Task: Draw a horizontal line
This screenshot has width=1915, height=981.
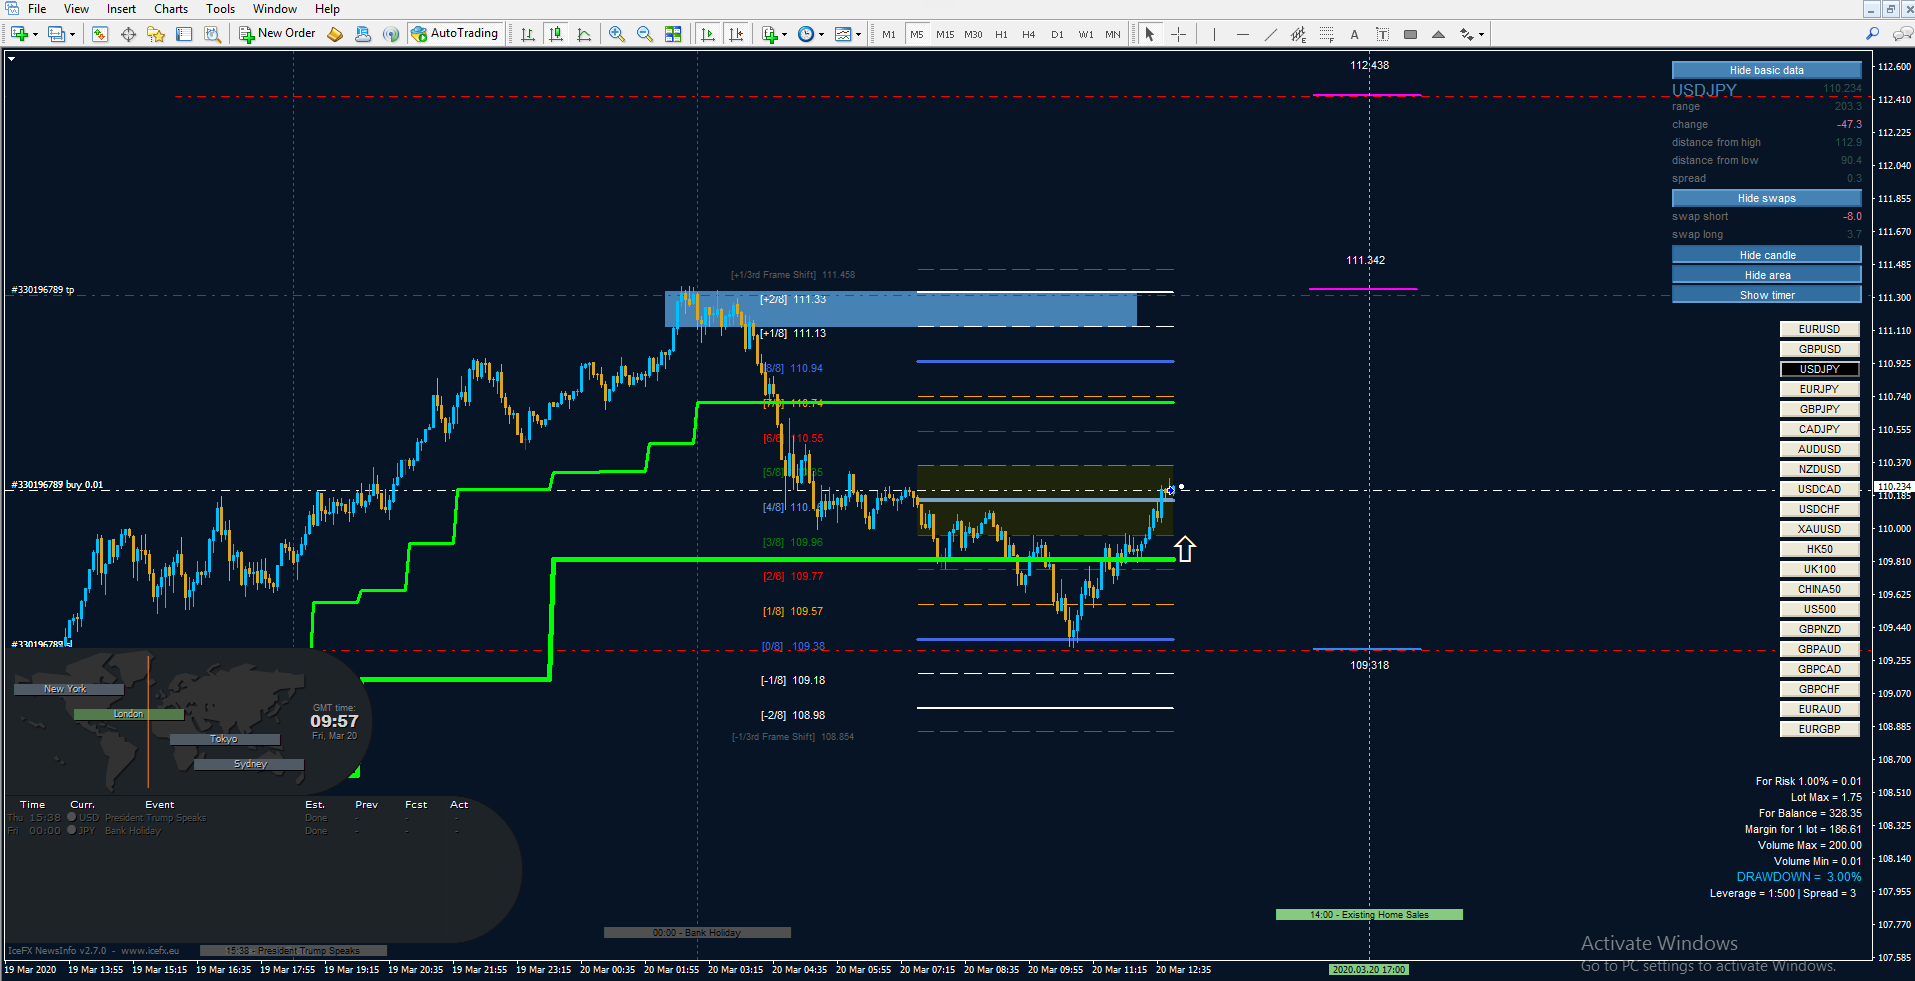Action: tap(1242, 34)
